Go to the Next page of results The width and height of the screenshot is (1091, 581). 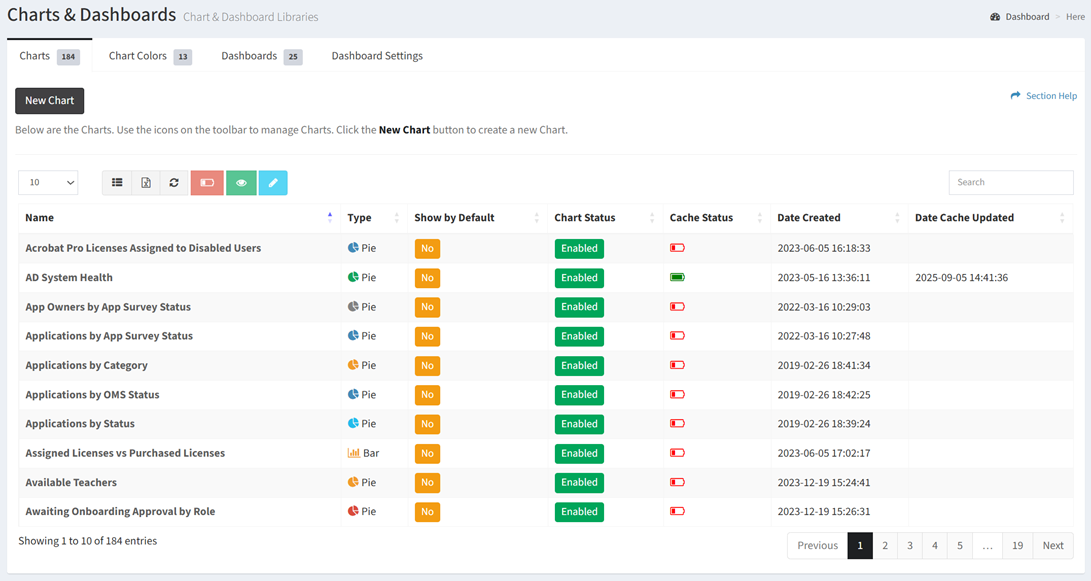pos(1053,546)
